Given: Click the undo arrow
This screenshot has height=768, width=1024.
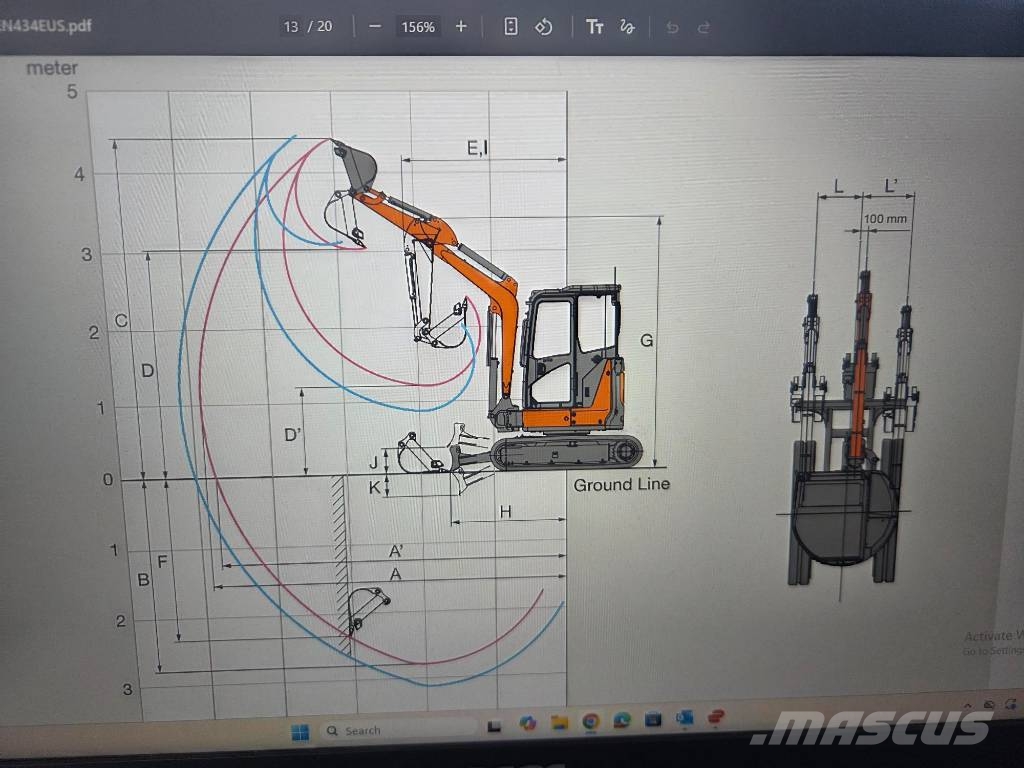Looking at the screenshot, I should point(673,27).
